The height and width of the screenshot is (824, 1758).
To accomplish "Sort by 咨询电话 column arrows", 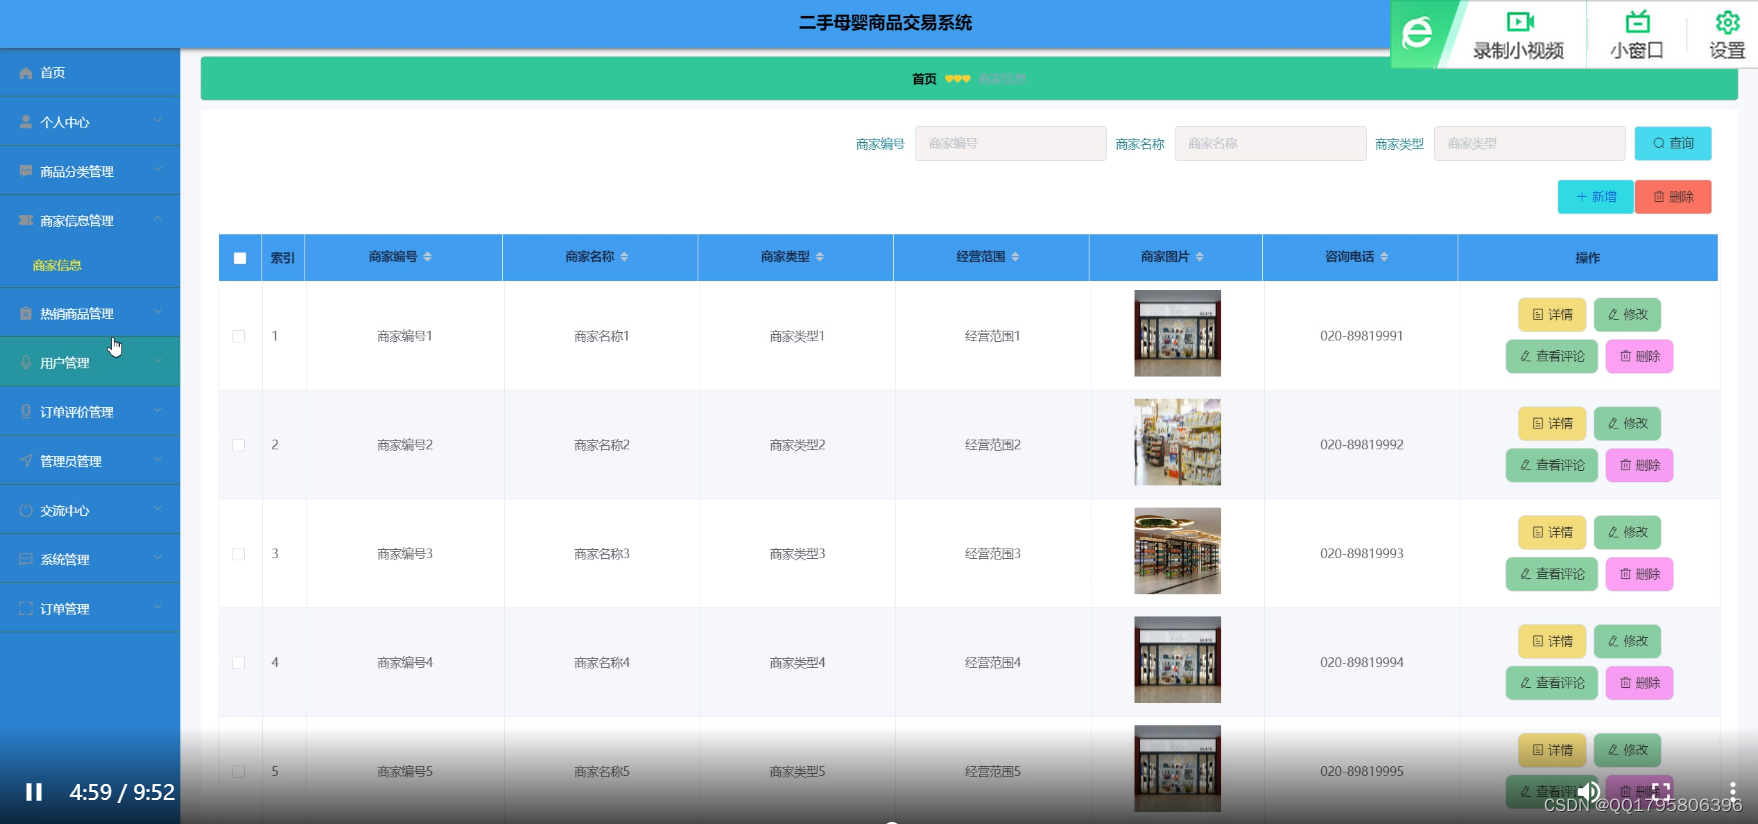I will point(1384,257).
